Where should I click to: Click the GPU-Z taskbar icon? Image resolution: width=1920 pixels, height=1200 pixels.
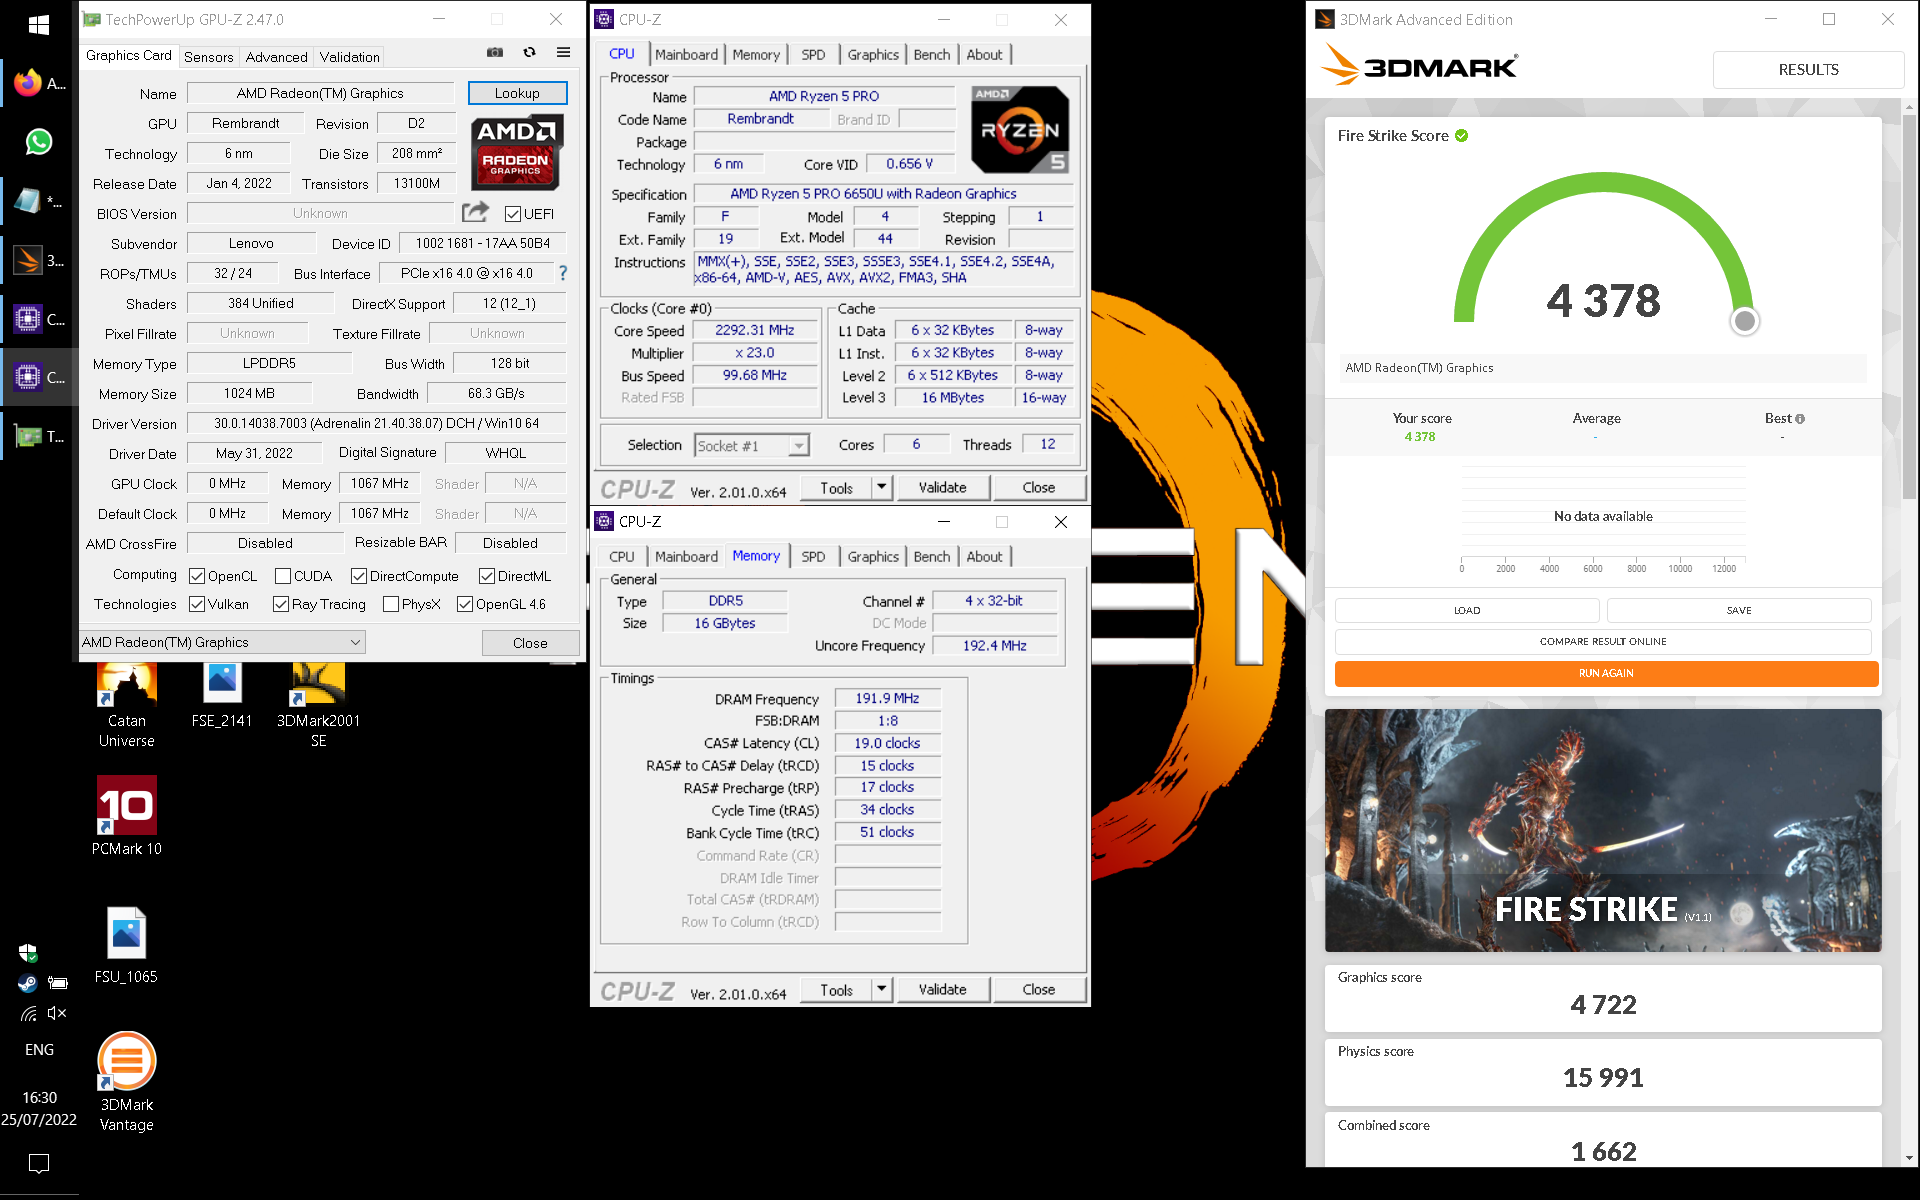28,436
